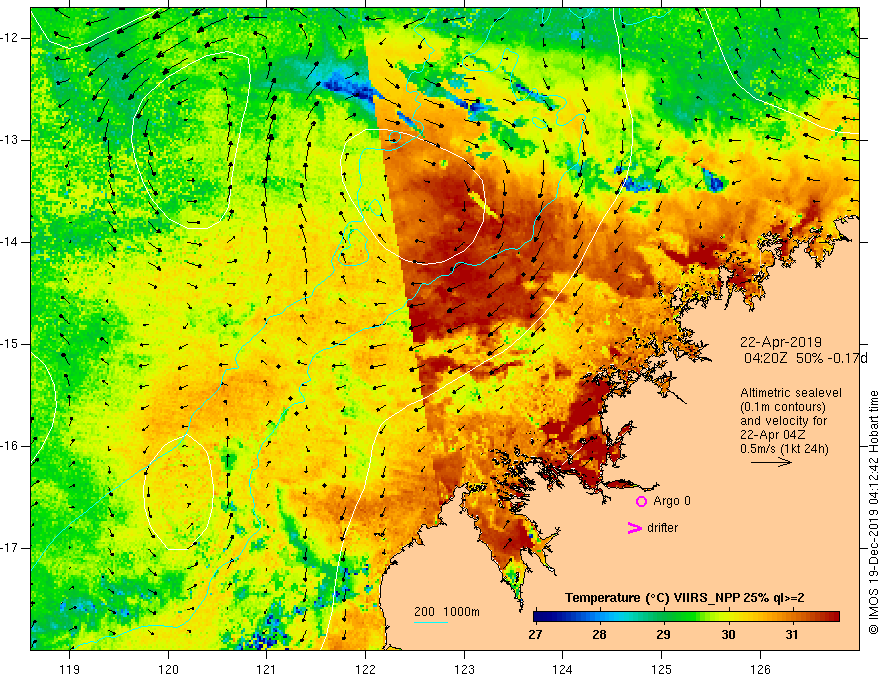Click the 'and velocity for' caption line

[x=783, y=421]
